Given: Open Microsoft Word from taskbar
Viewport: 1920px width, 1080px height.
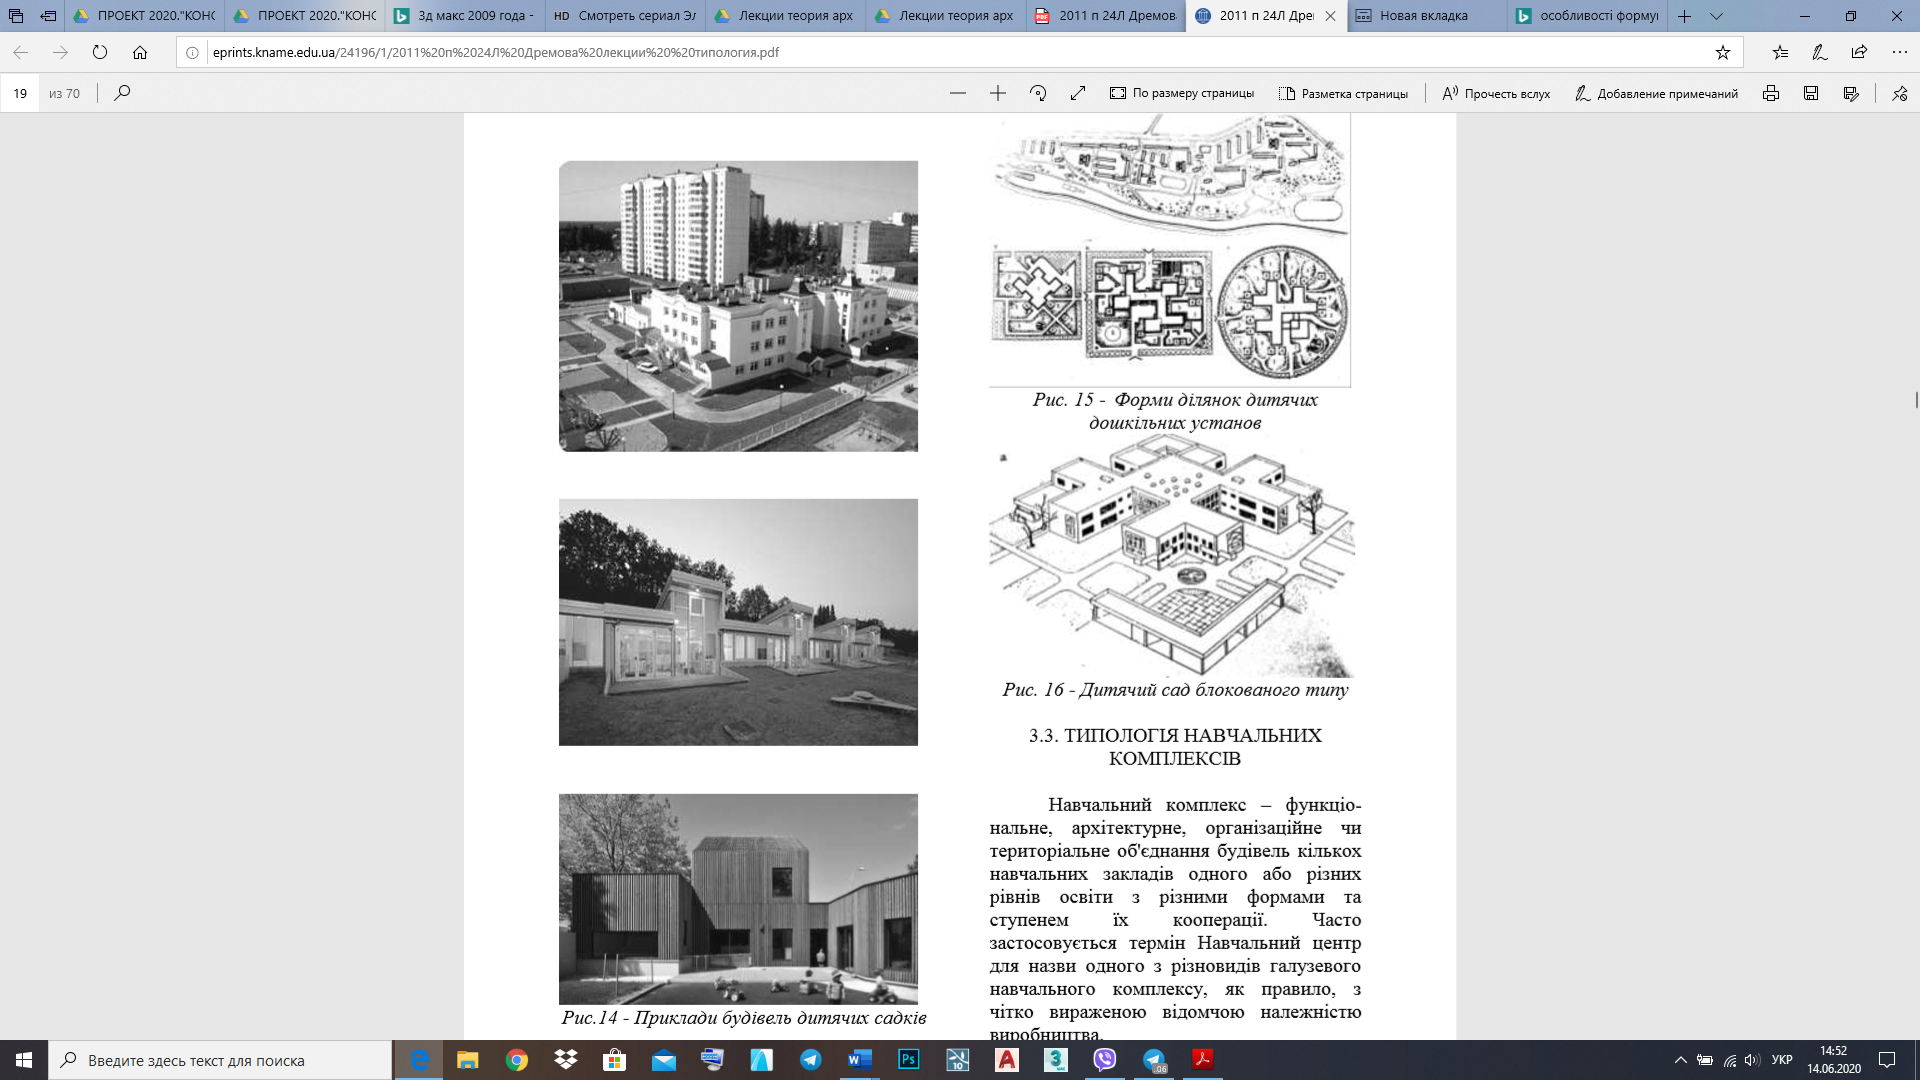Looking at the screenshot, I should tap(860, 1060).
